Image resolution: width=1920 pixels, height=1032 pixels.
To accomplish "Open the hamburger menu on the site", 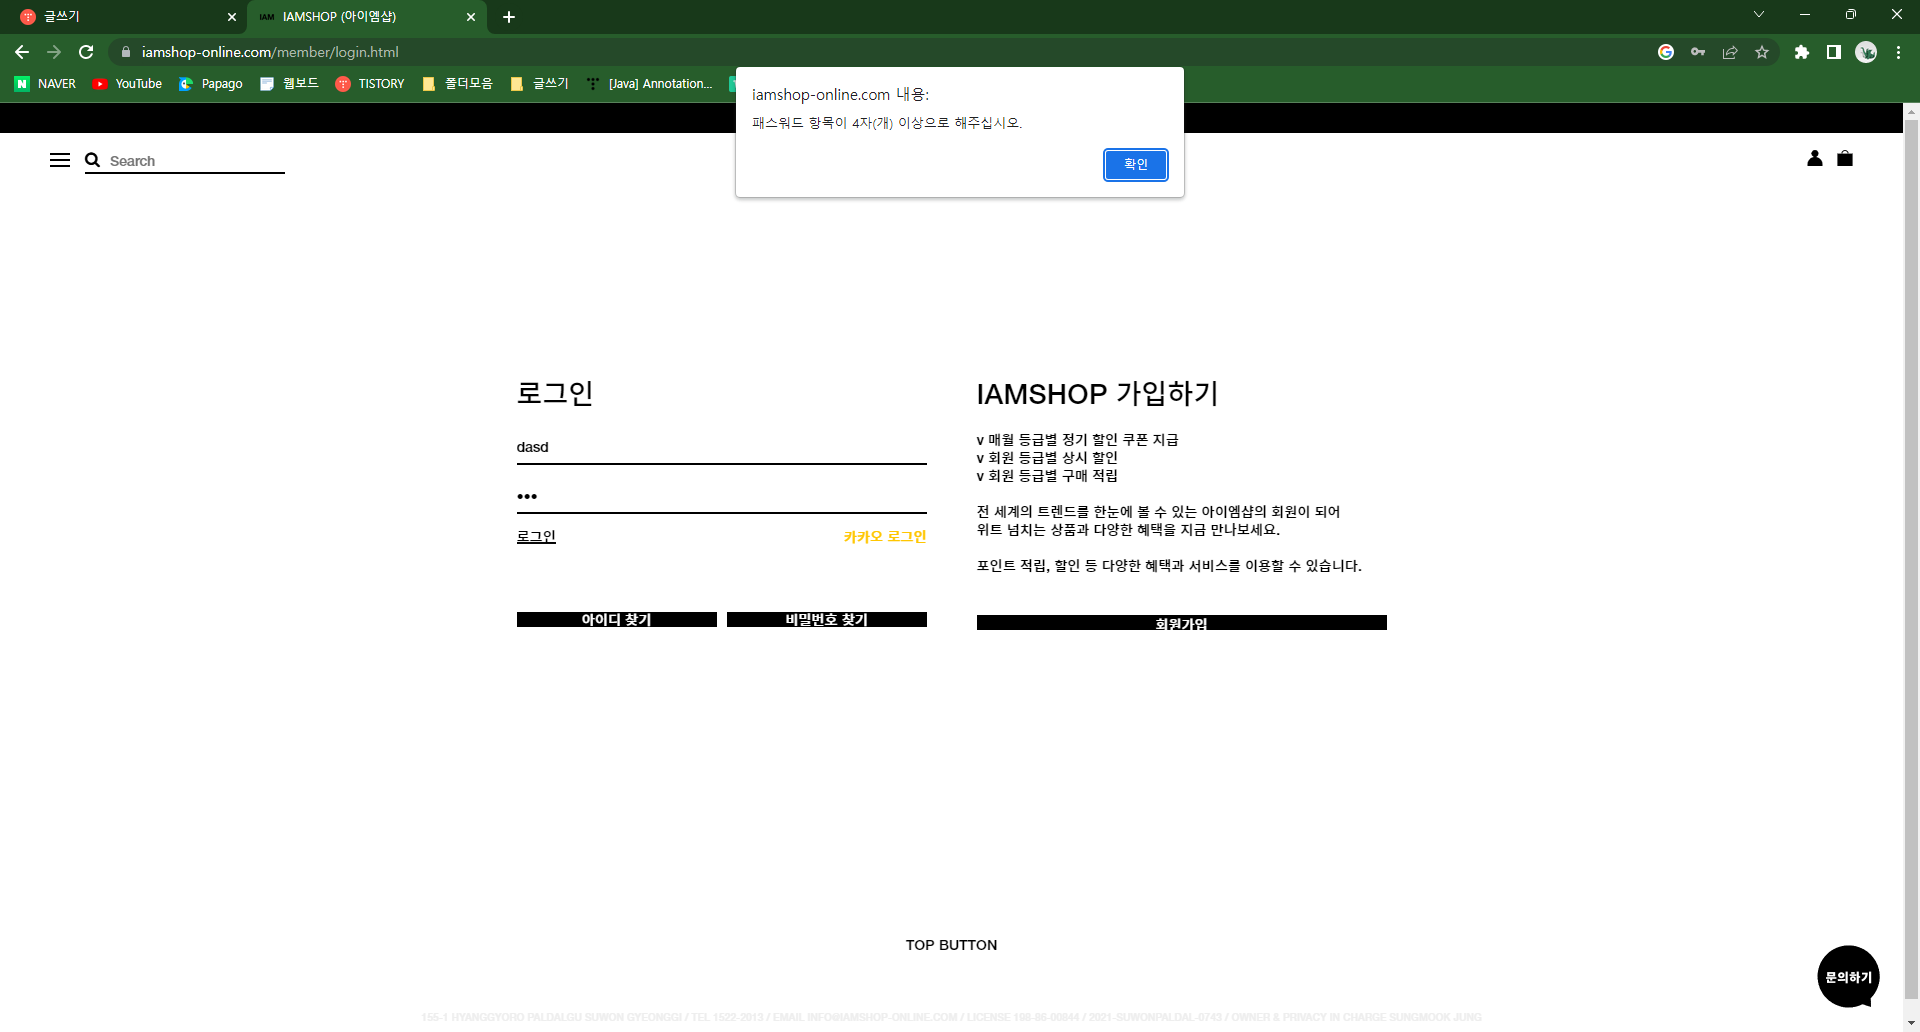I will click(x=60, y=160).
